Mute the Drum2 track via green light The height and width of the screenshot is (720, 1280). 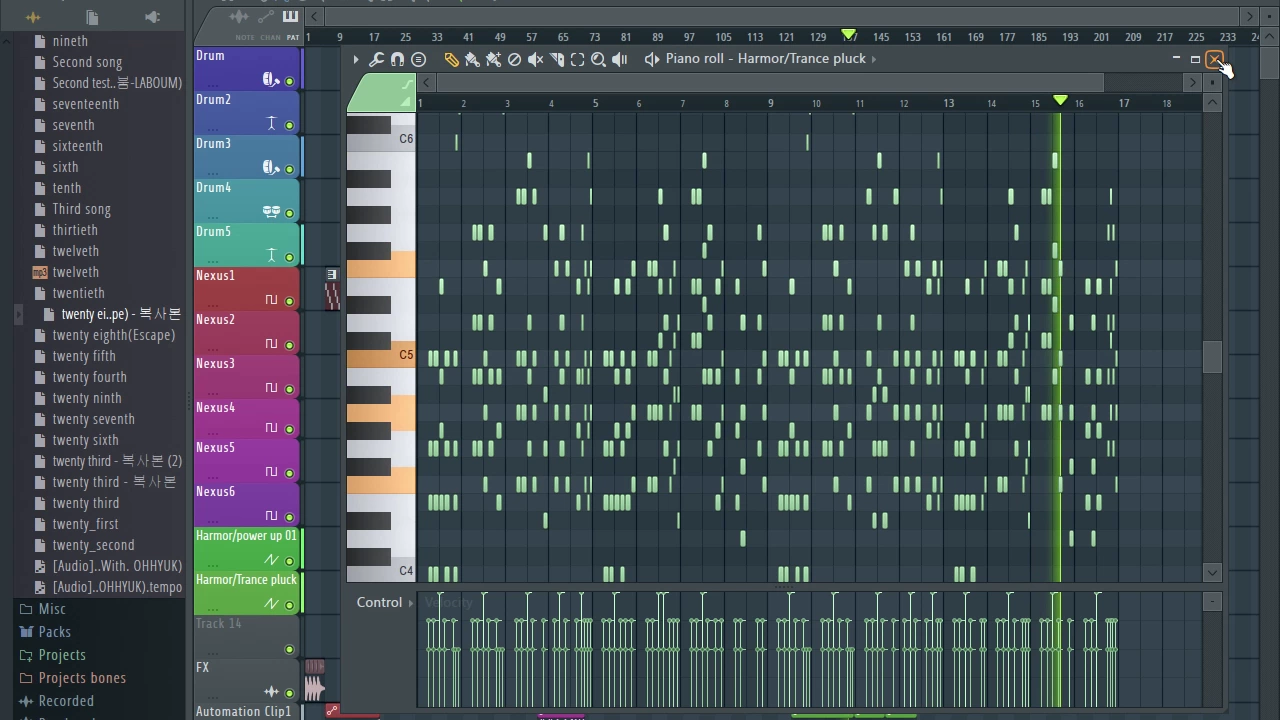[290, 125]
